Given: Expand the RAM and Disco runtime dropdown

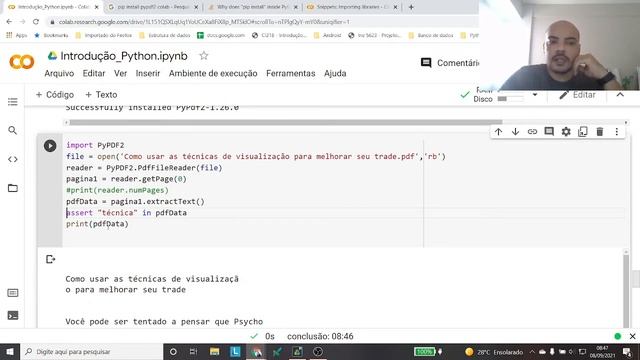Looking at the screenshot, I should (x=535, y=95).
